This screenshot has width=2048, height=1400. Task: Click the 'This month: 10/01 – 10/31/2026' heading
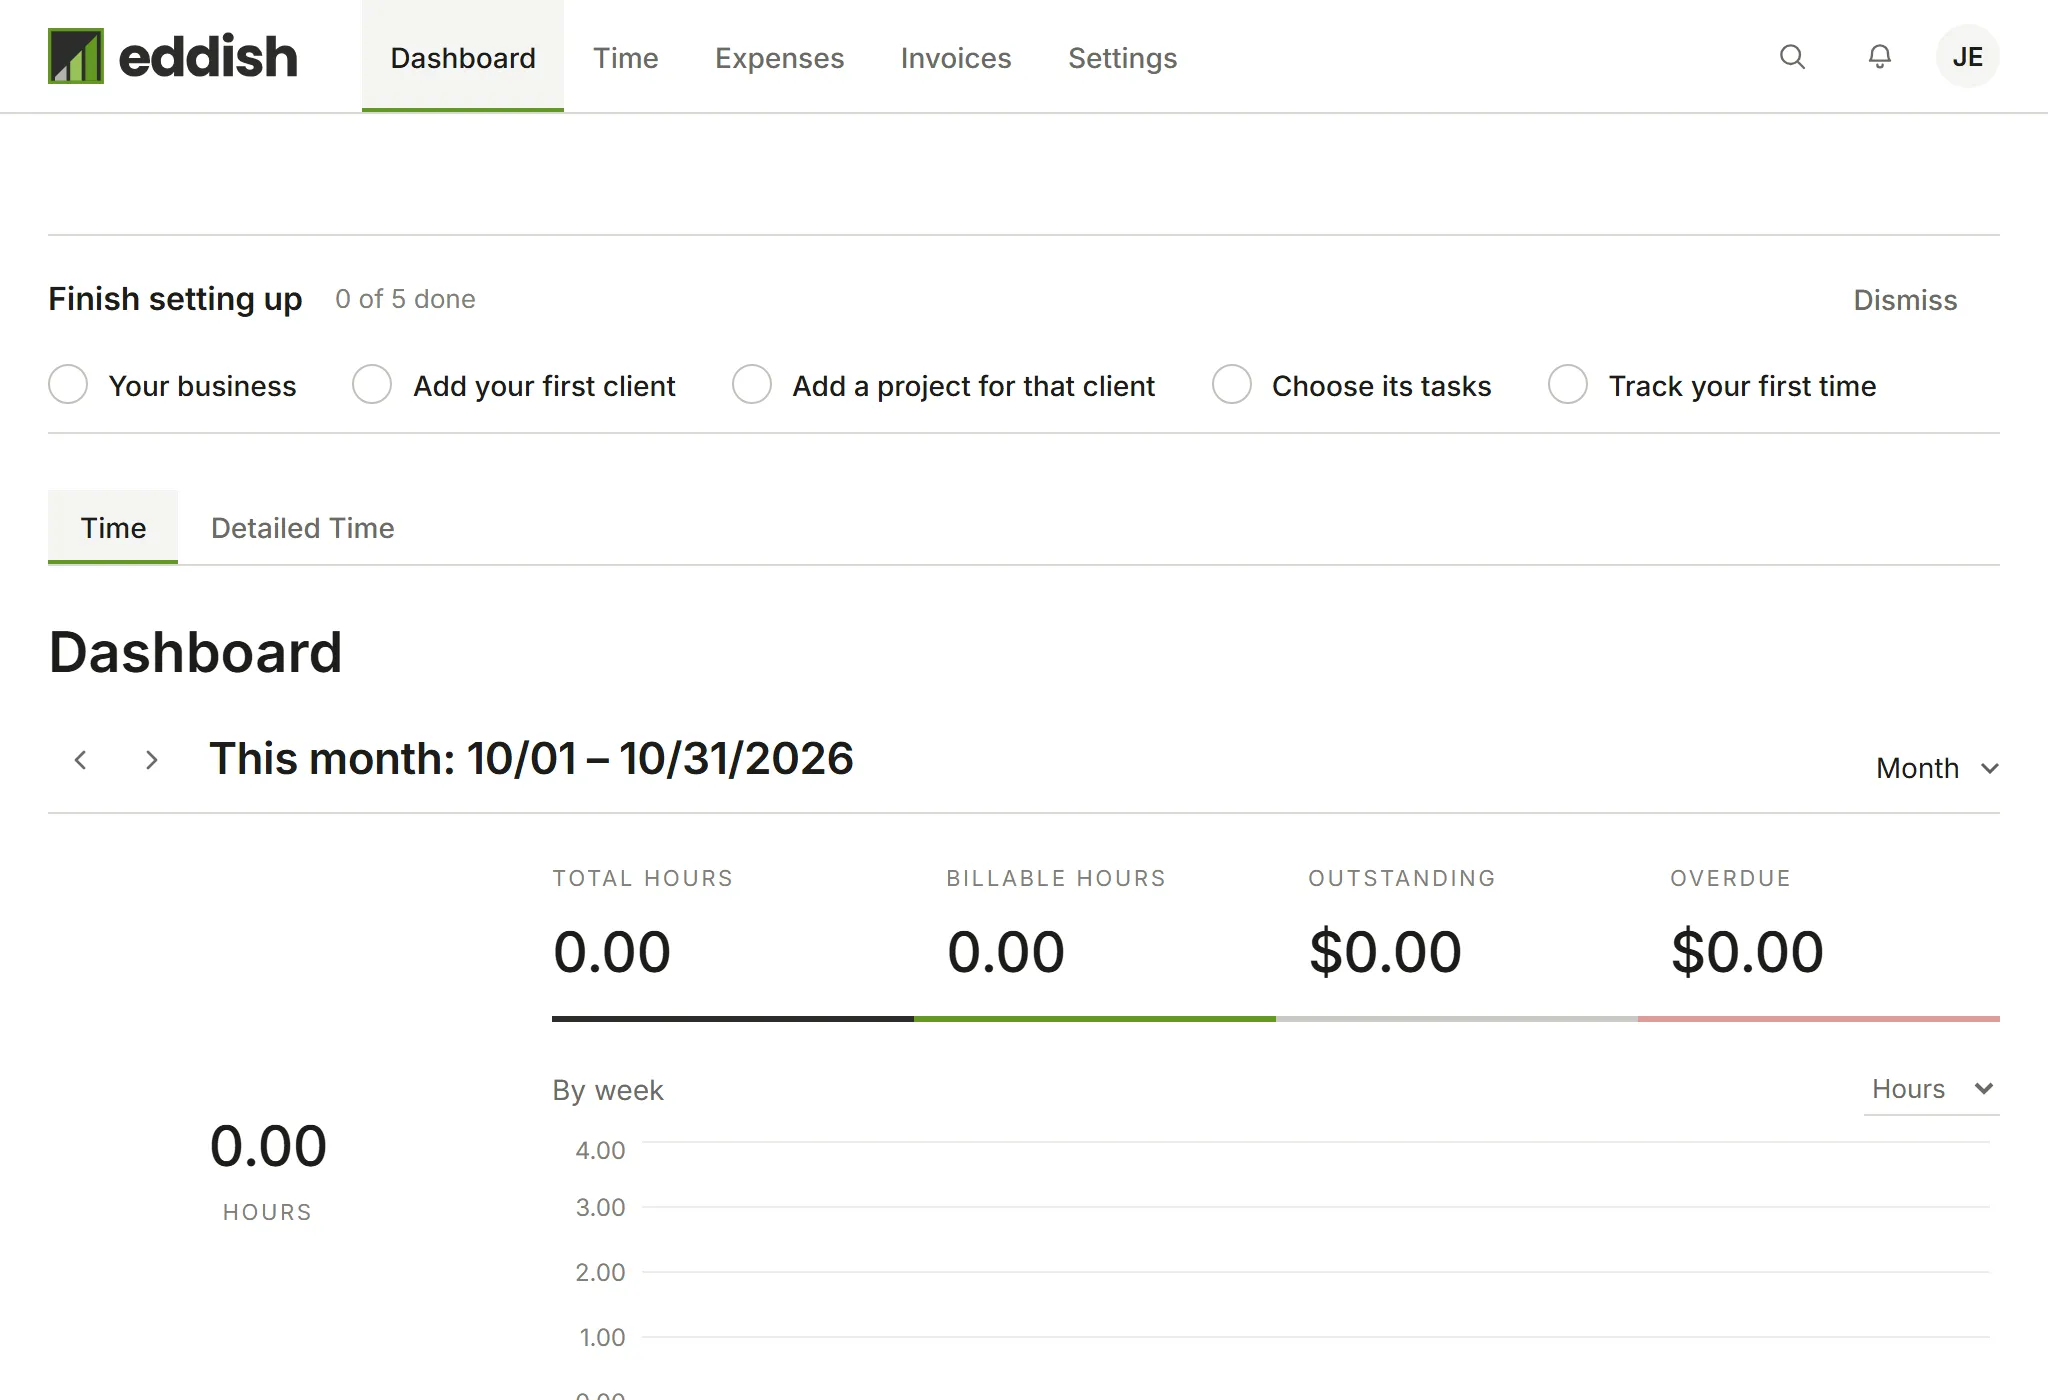pyautogui.click(x=531, y=759)
